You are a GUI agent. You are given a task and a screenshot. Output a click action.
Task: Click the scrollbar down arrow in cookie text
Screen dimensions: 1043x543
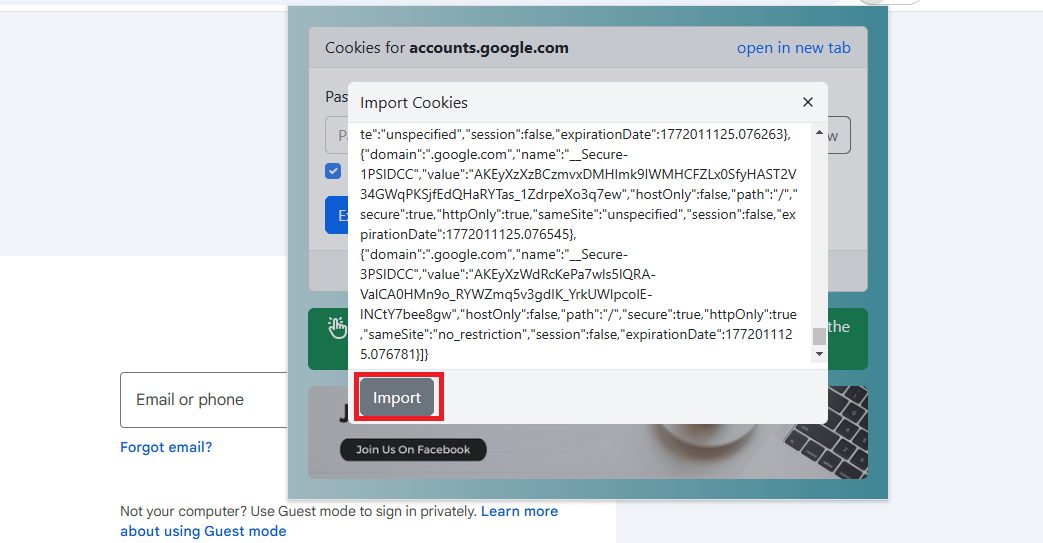pos(820,354)
